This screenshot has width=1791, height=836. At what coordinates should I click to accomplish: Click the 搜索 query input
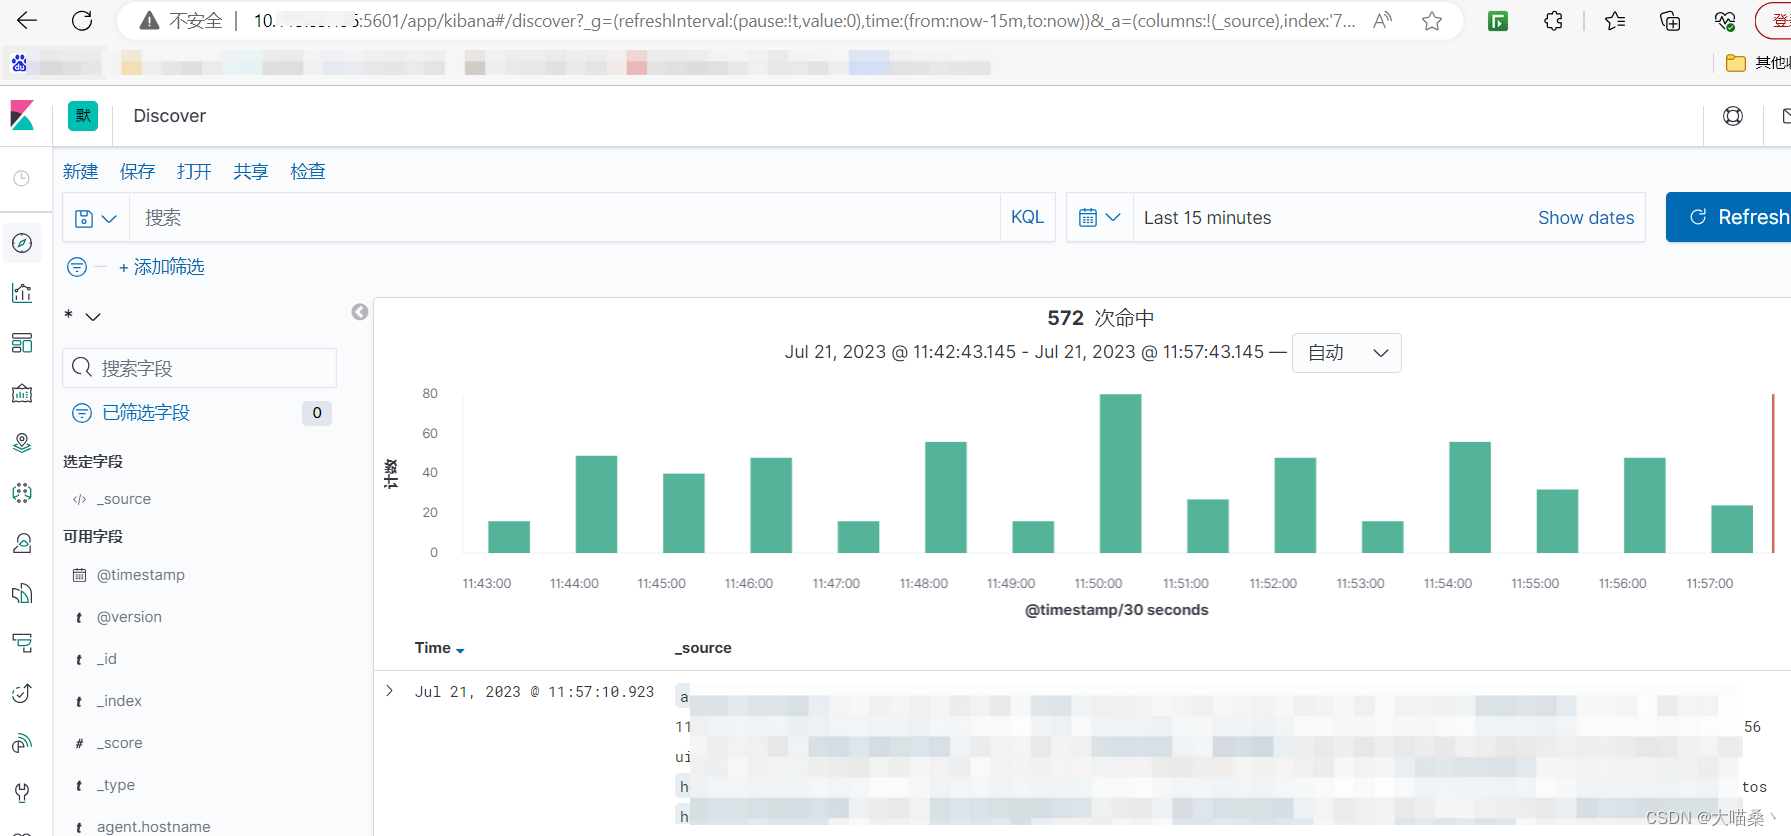coord(565,218)
